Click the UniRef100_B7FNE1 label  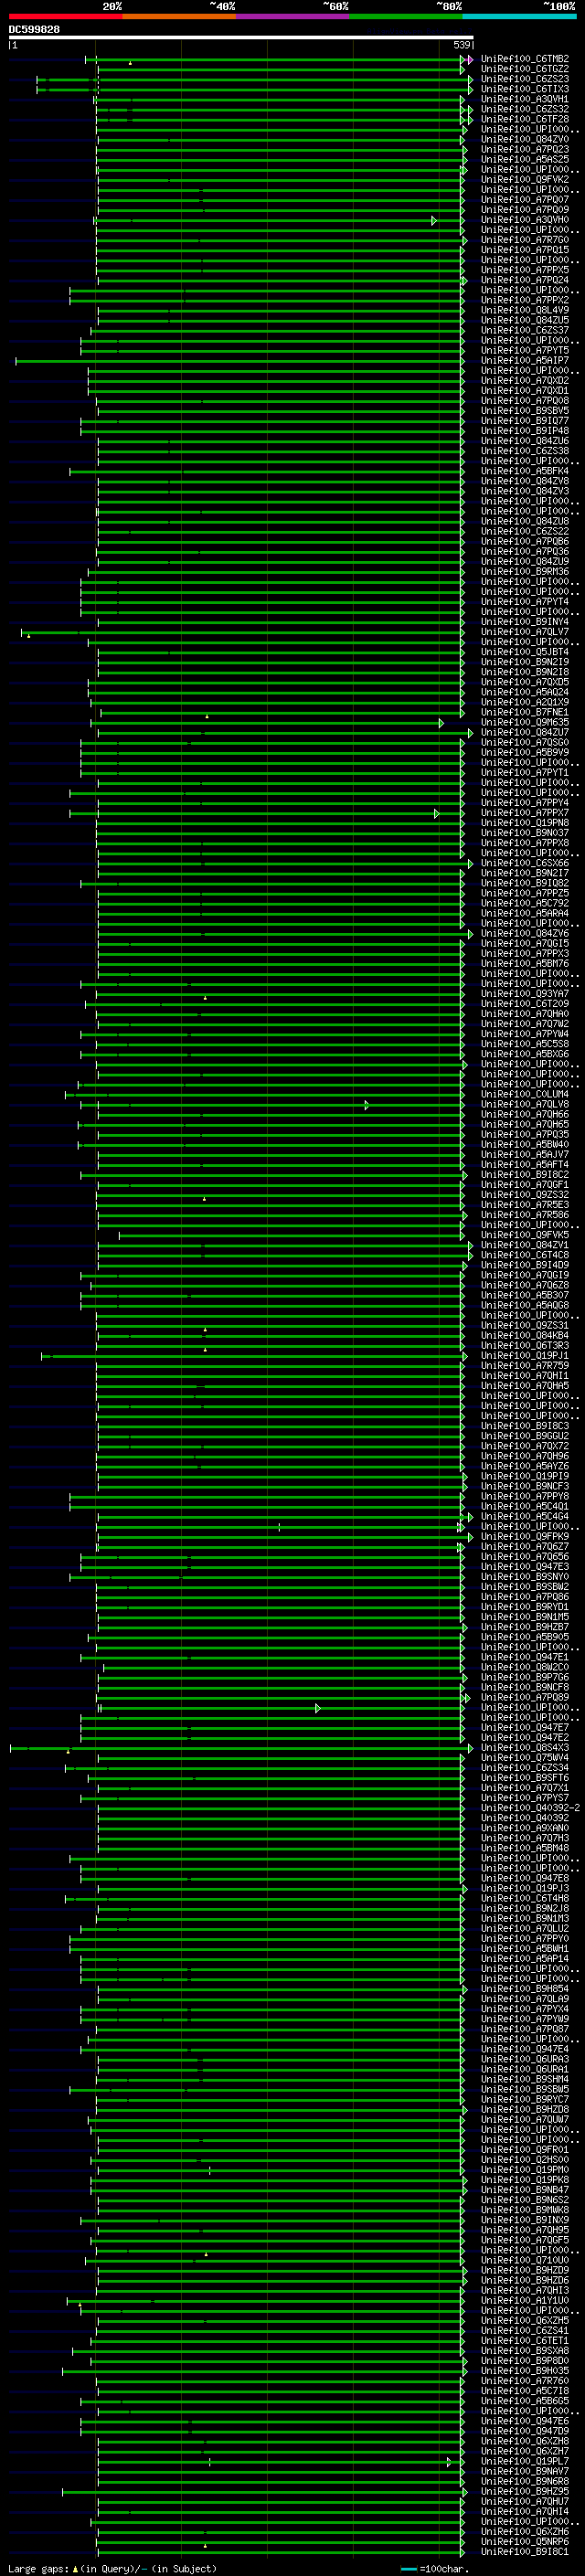click(525, 712)
